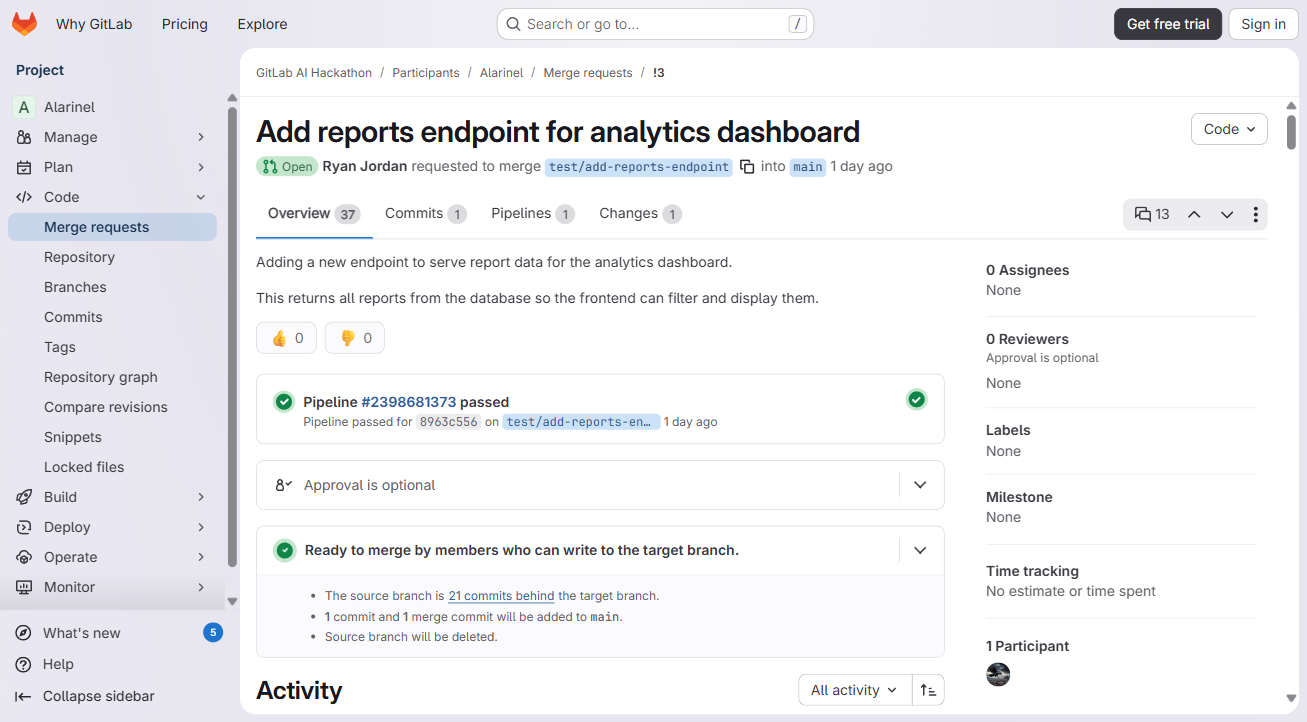Click the What's new compass icon

[23, 633]
